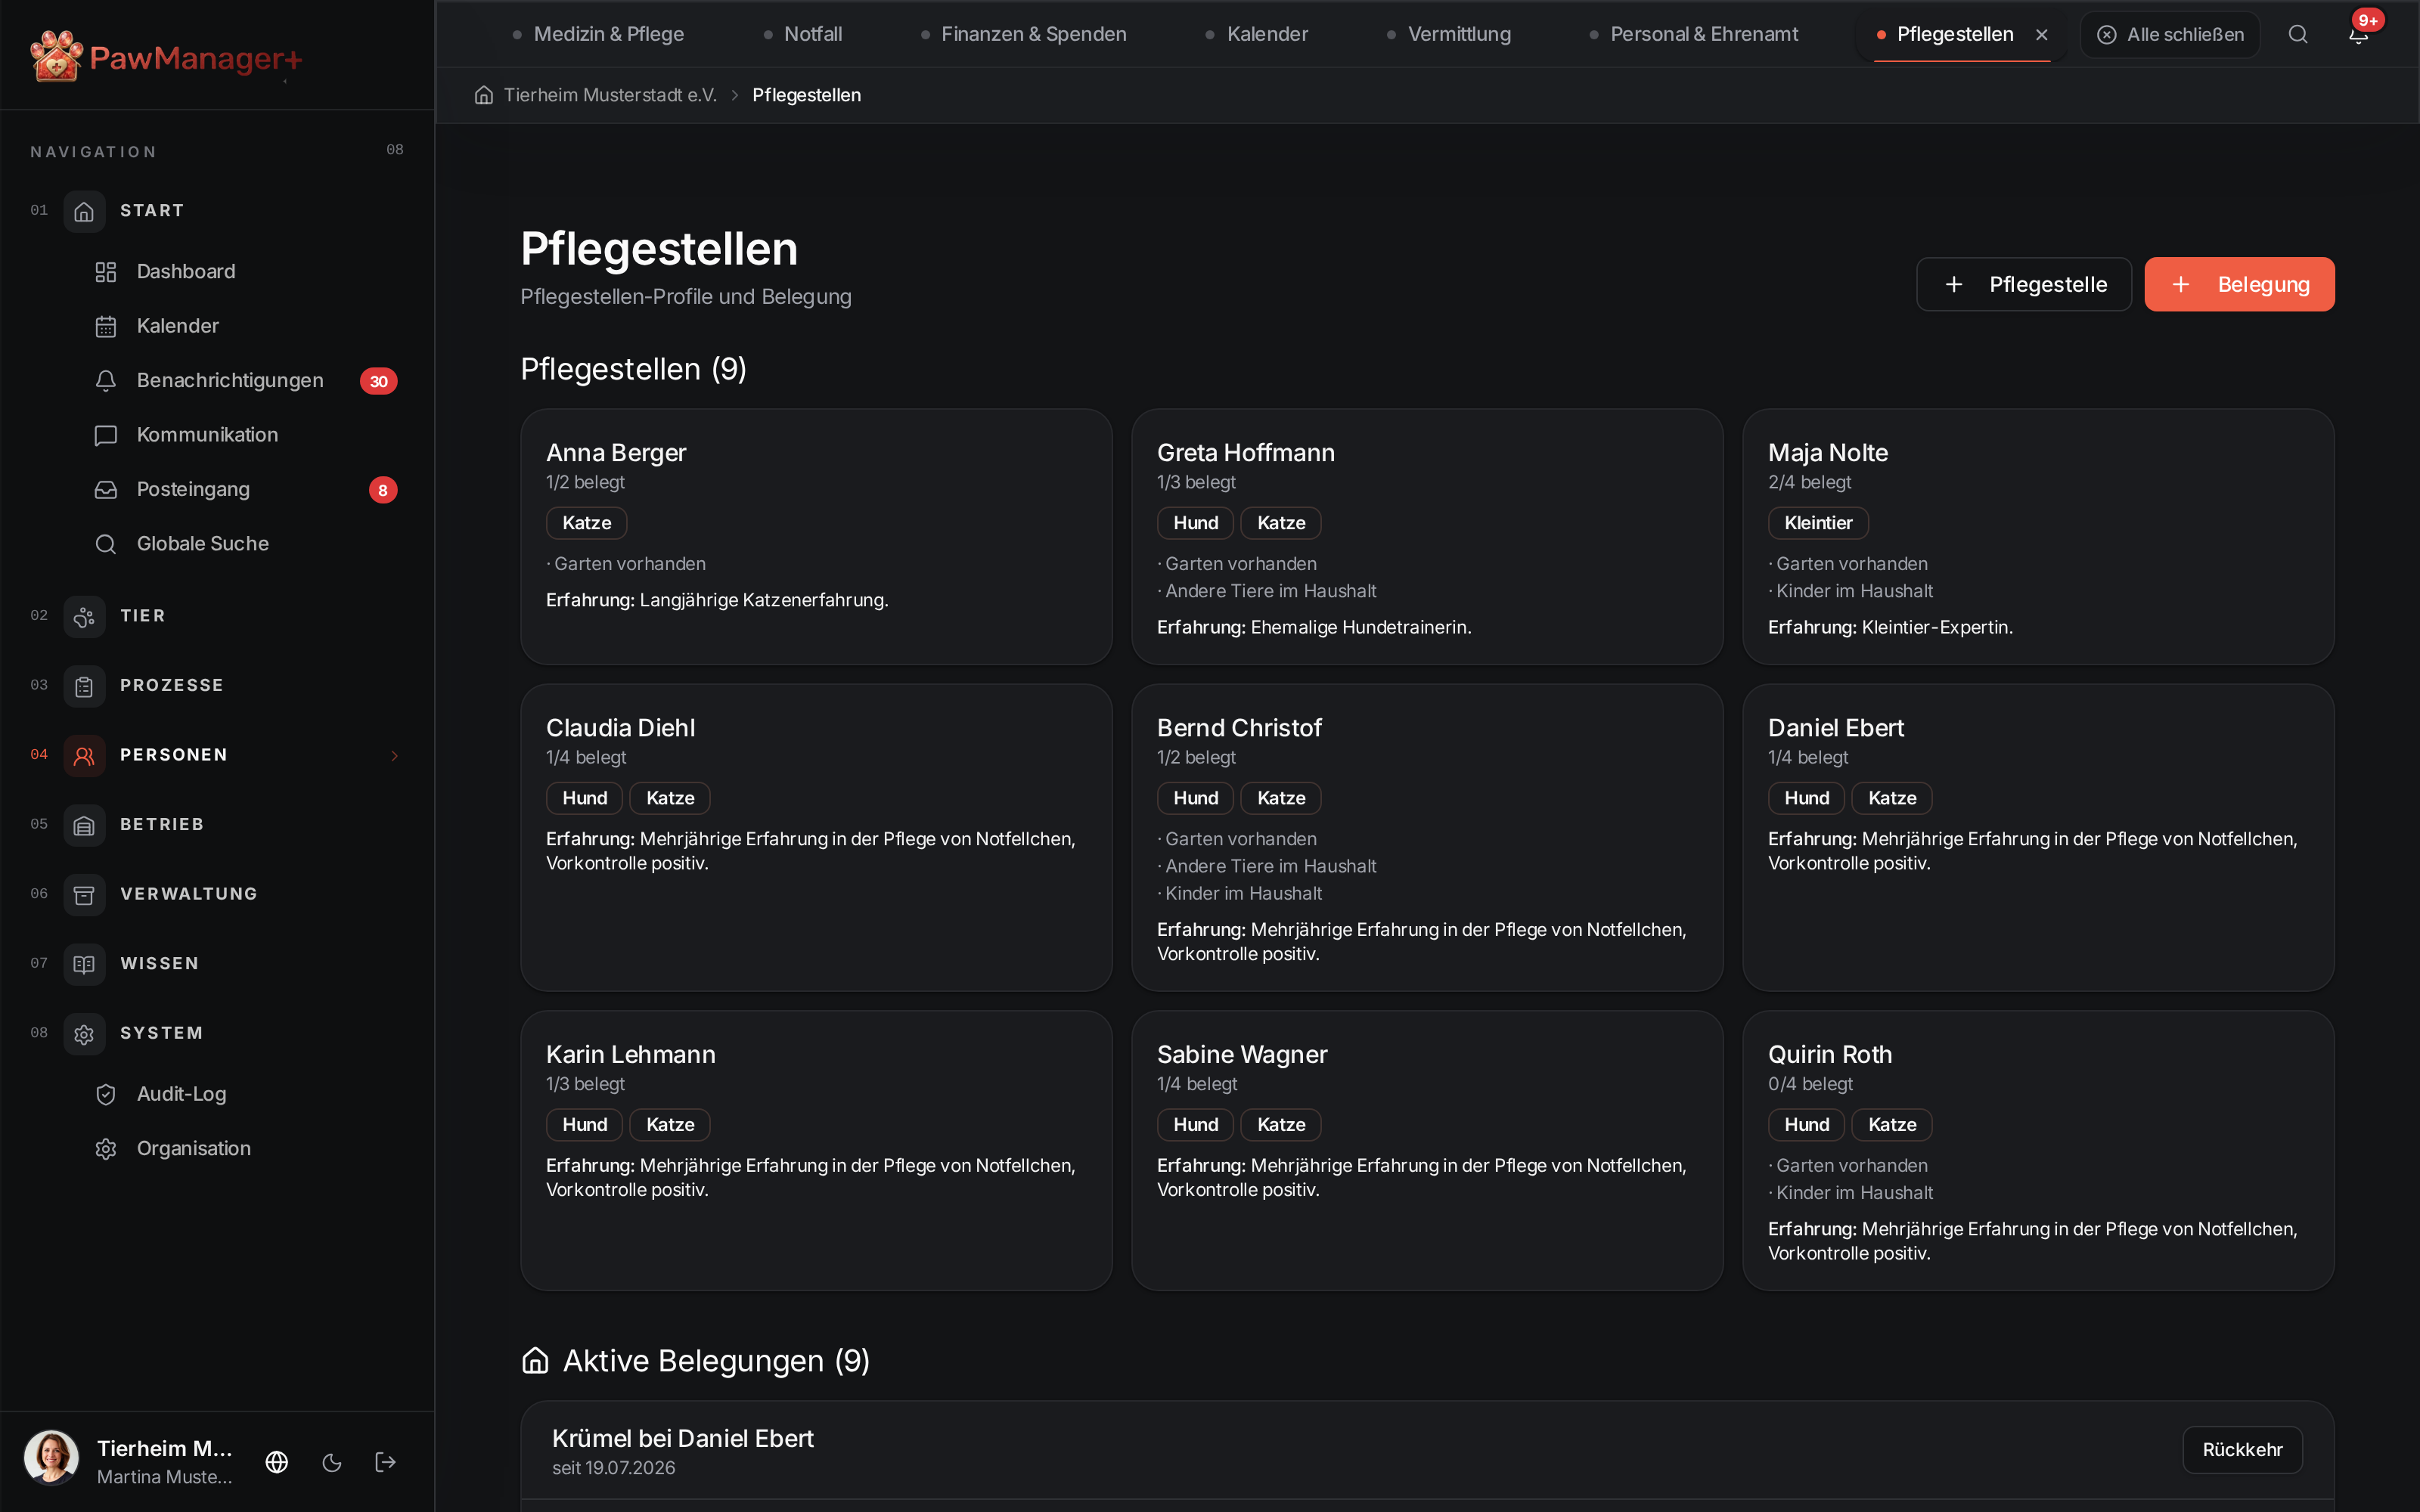The image size is (2420, 1512).
Task: Expand PERSONEN section chevron
Action: pos(394,755)
